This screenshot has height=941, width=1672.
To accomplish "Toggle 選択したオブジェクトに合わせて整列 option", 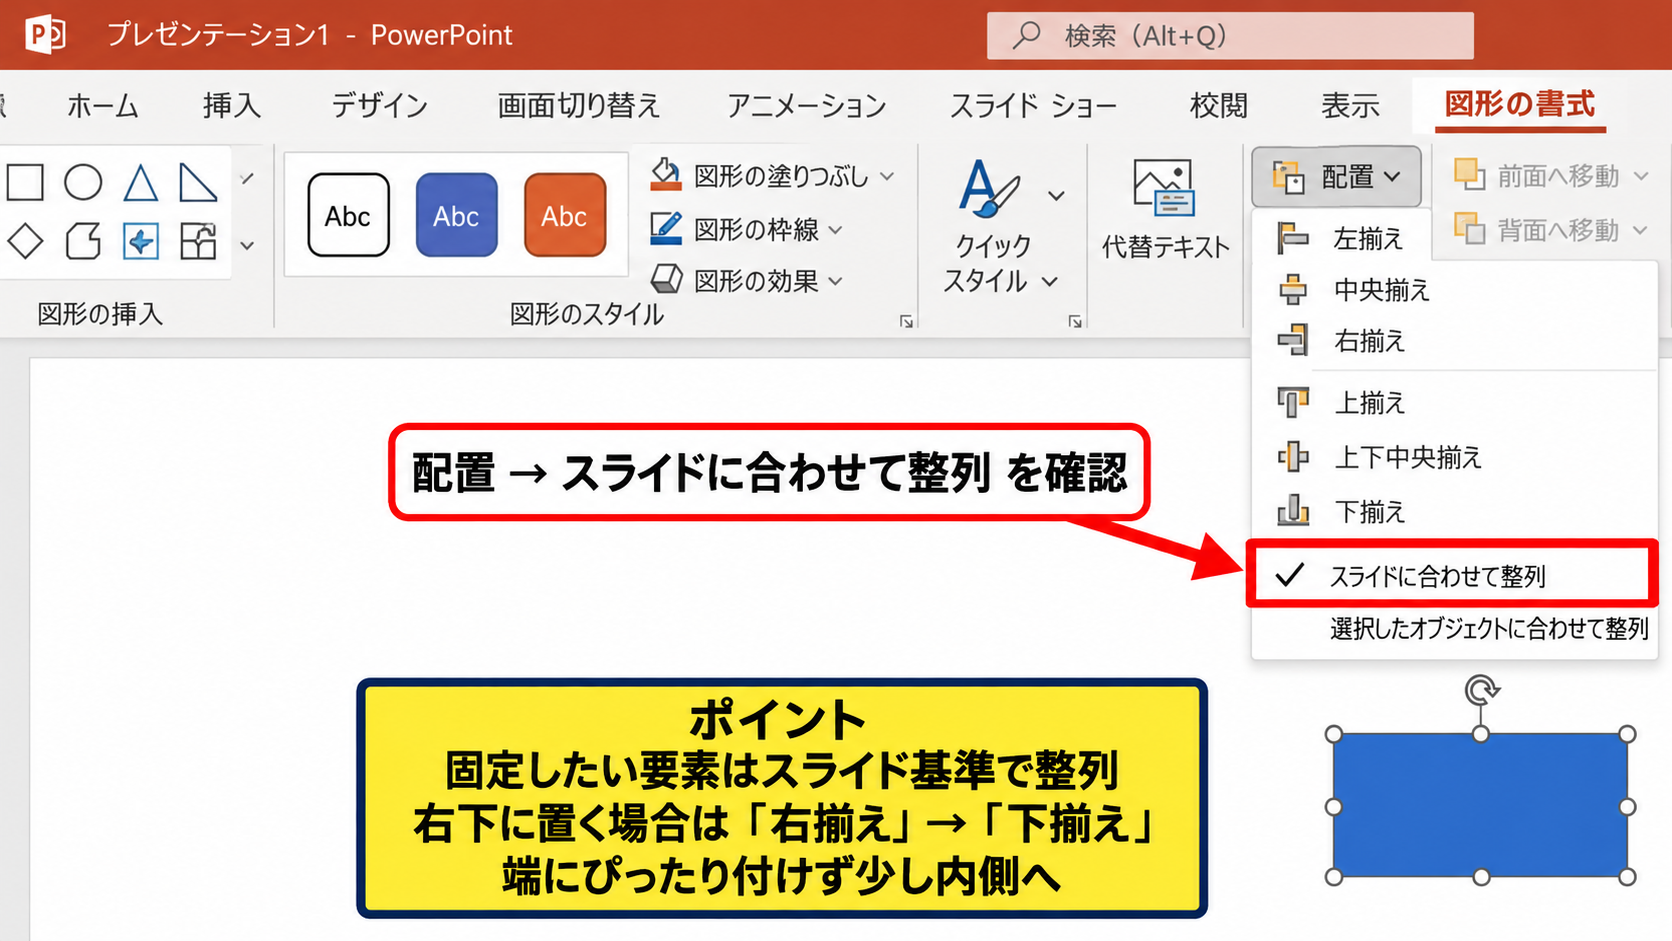I will pos(1454,629).
